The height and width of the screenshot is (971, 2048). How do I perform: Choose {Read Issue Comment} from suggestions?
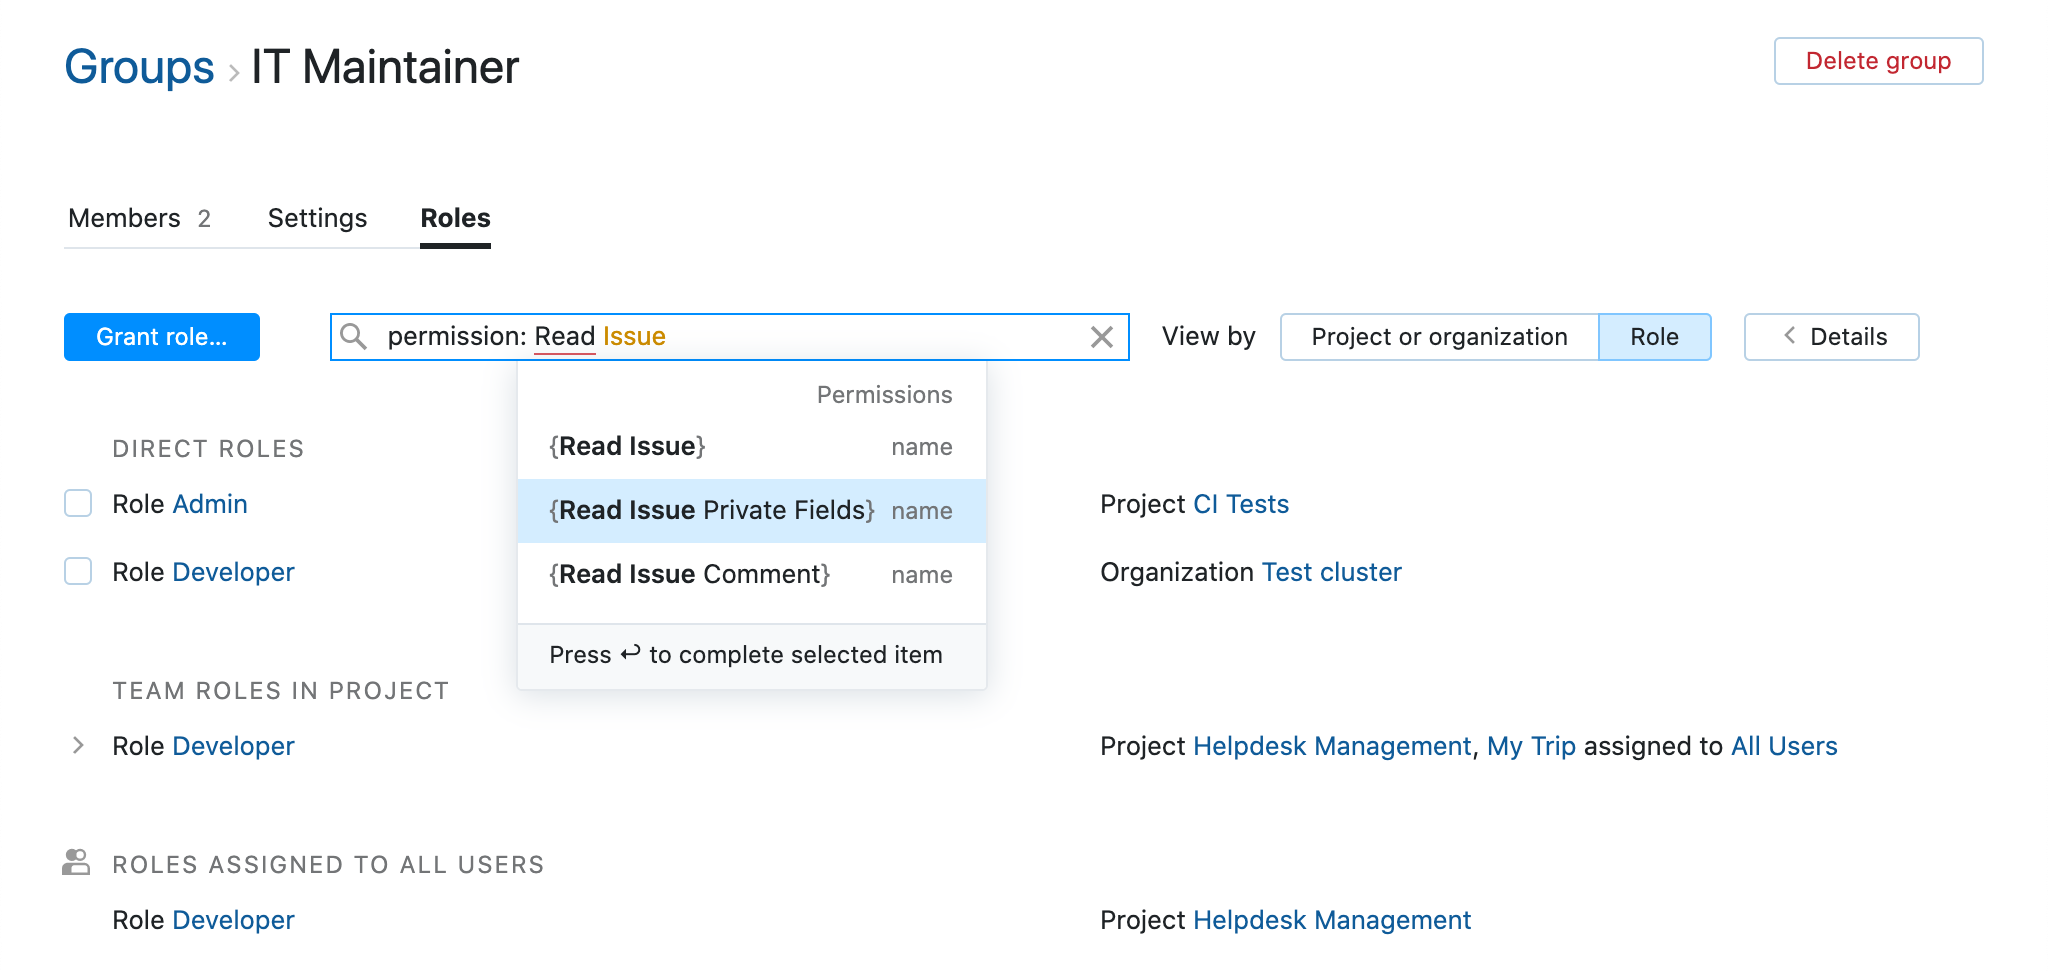click(688, 574)
